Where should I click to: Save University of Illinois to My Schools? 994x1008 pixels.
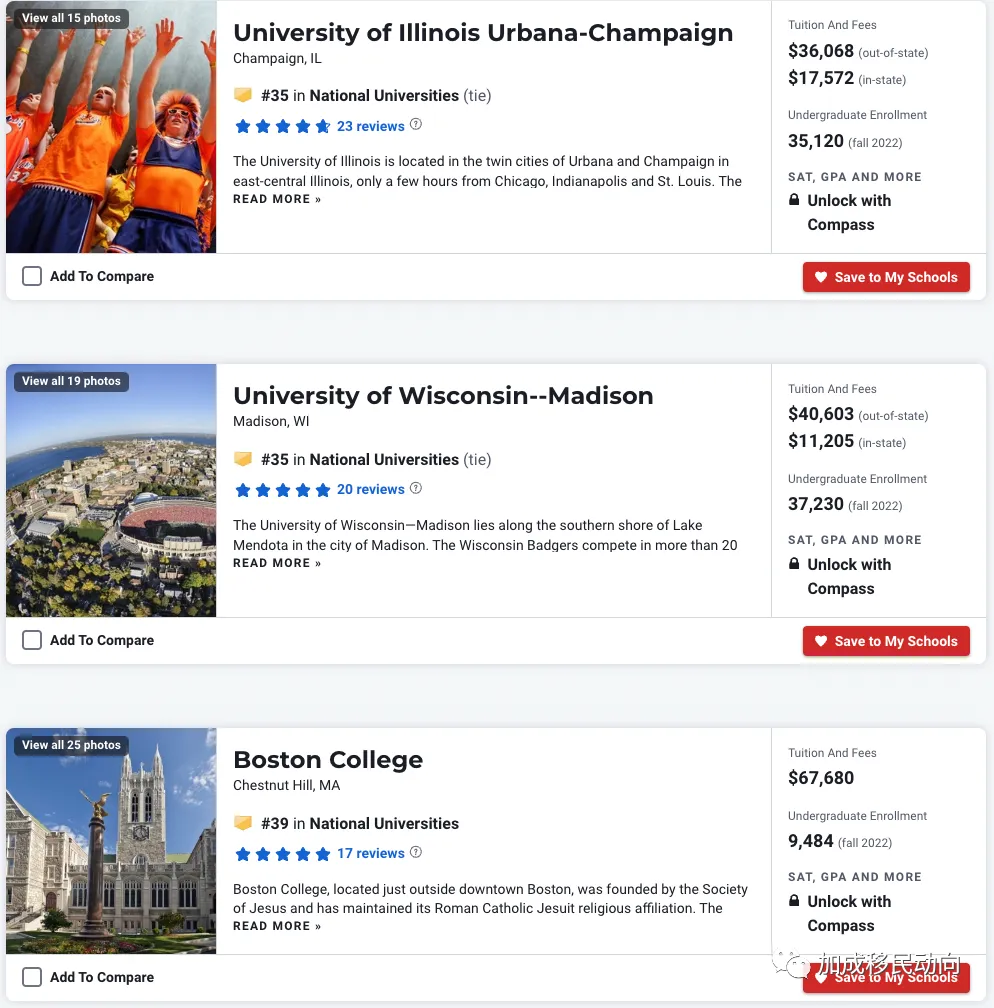click(886, 277)
